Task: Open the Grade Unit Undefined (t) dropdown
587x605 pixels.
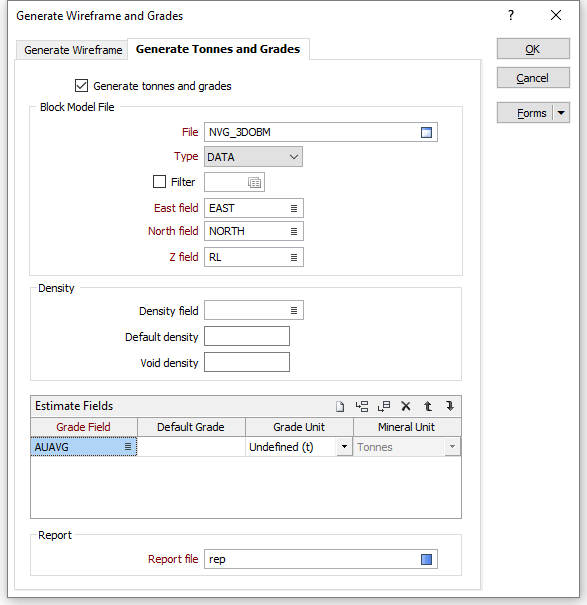Action: tap(344, 447)
